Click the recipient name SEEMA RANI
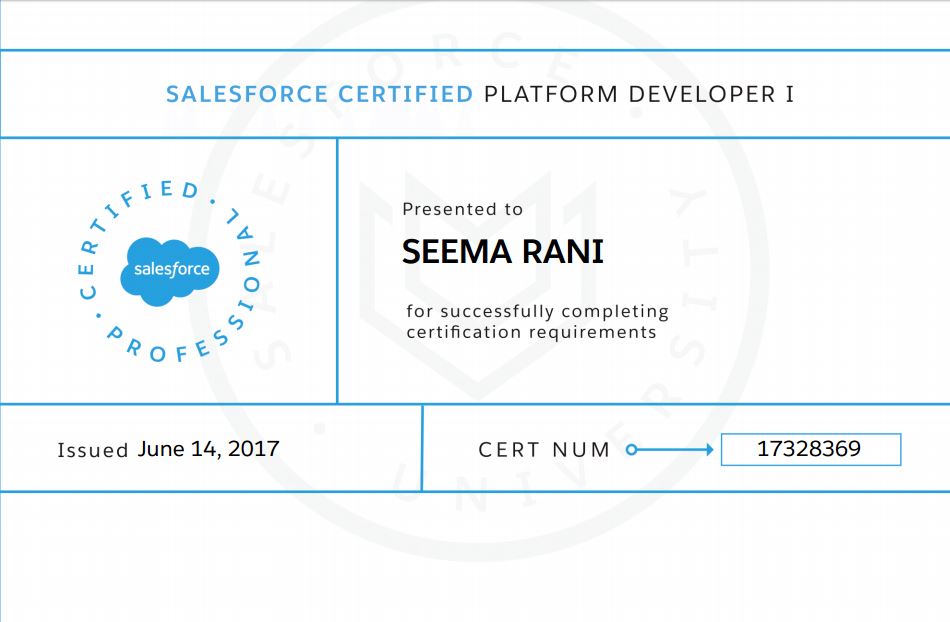950x622 pixels. (x=502, y=252)
